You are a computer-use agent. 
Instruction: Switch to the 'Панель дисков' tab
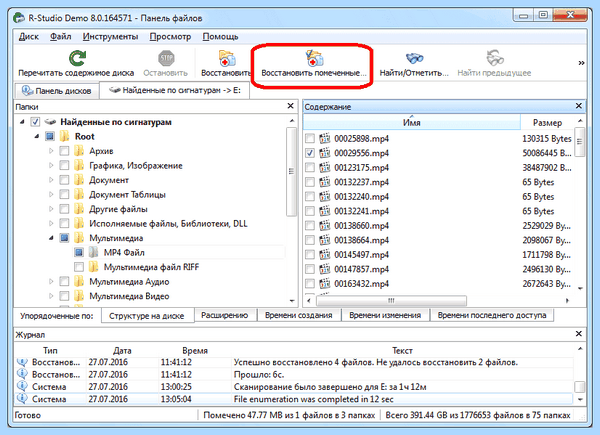[x=57, y=91]
